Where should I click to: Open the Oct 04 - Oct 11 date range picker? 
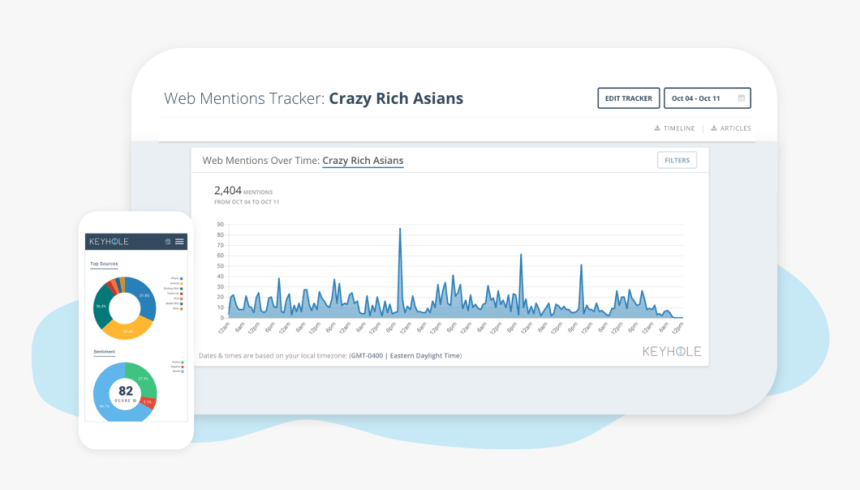click(x=707, y=98)
